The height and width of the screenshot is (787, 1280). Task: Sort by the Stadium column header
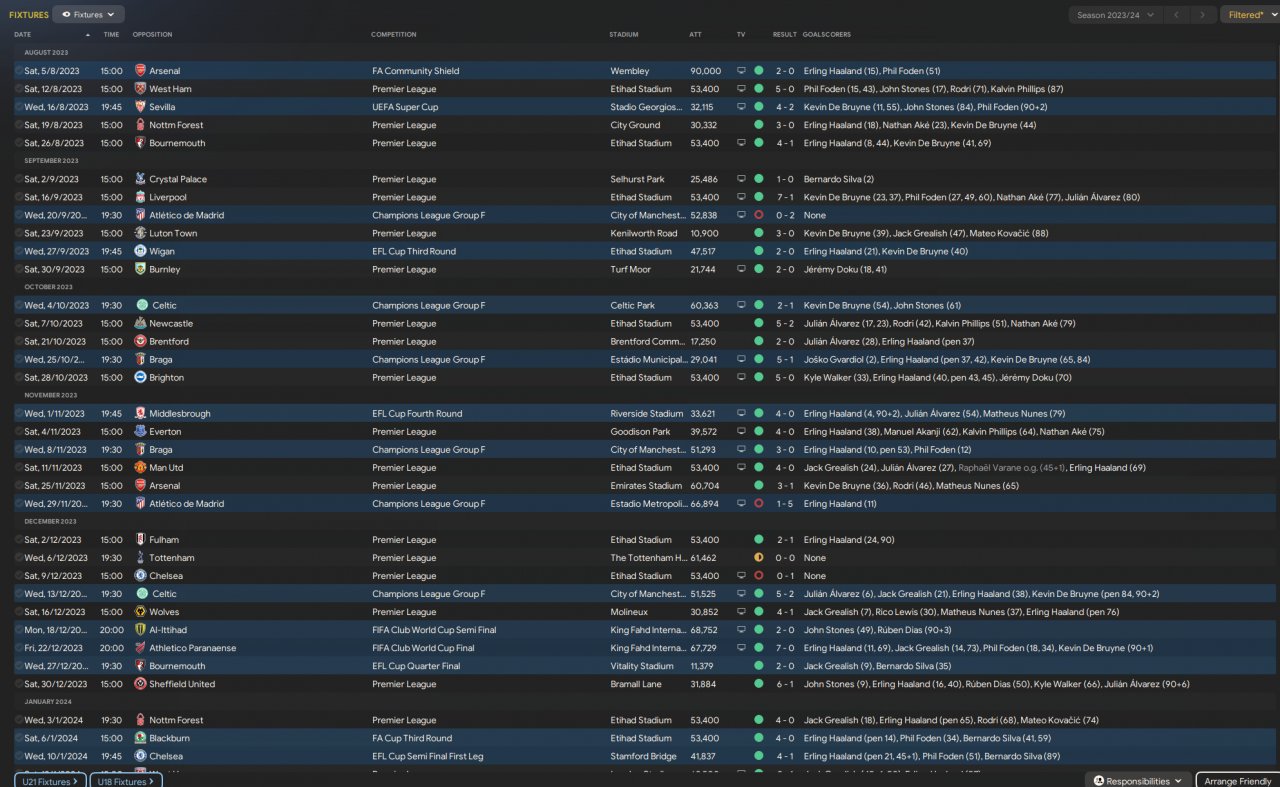pos(624,35)
